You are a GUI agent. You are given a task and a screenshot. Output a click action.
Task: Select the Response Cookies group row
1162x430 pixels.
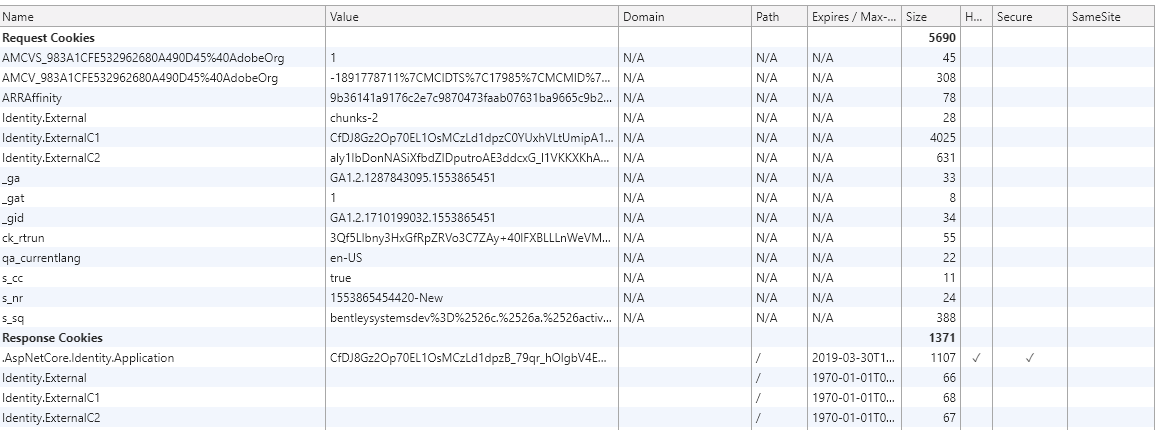click(577, 337)
